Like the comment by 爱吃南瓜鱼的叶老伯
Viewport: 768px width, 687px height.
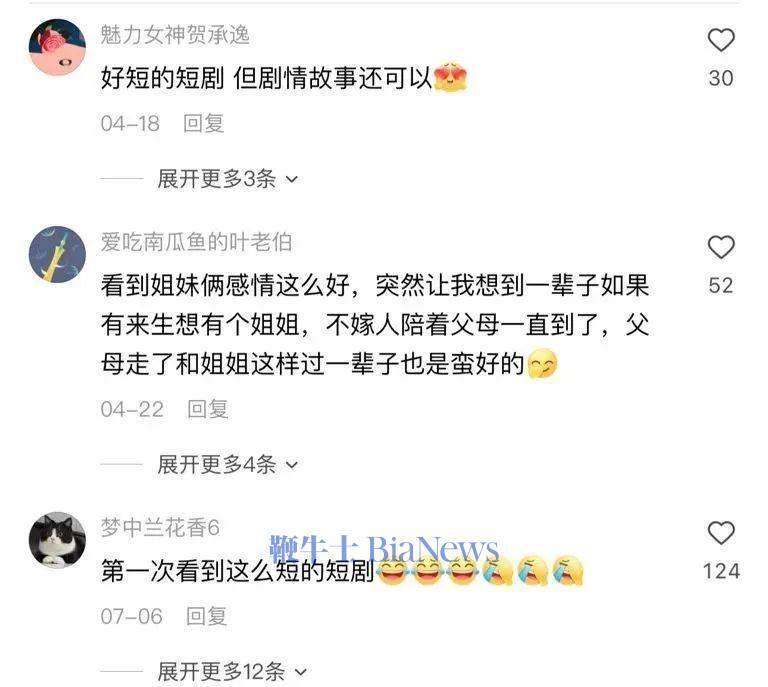click(x=721, y=247)
